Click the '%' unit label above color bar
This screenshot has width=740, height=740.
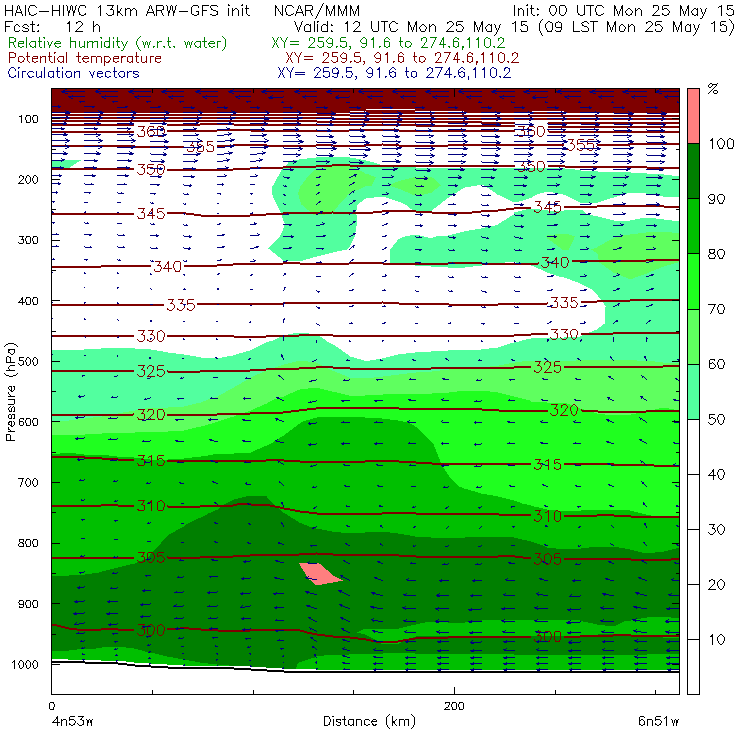point(713,89)
